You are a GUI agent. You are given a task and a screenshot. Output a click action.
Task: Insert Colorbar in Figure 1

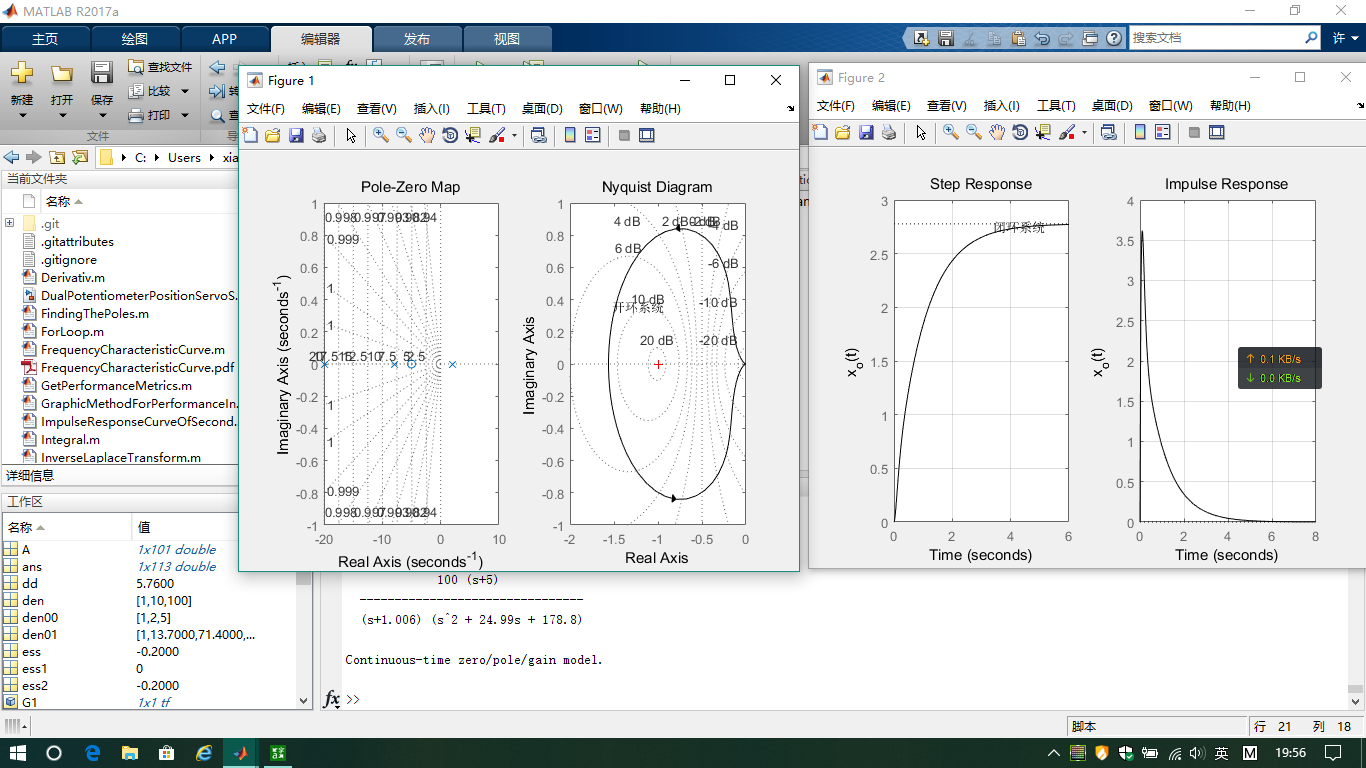click(570, 135)
